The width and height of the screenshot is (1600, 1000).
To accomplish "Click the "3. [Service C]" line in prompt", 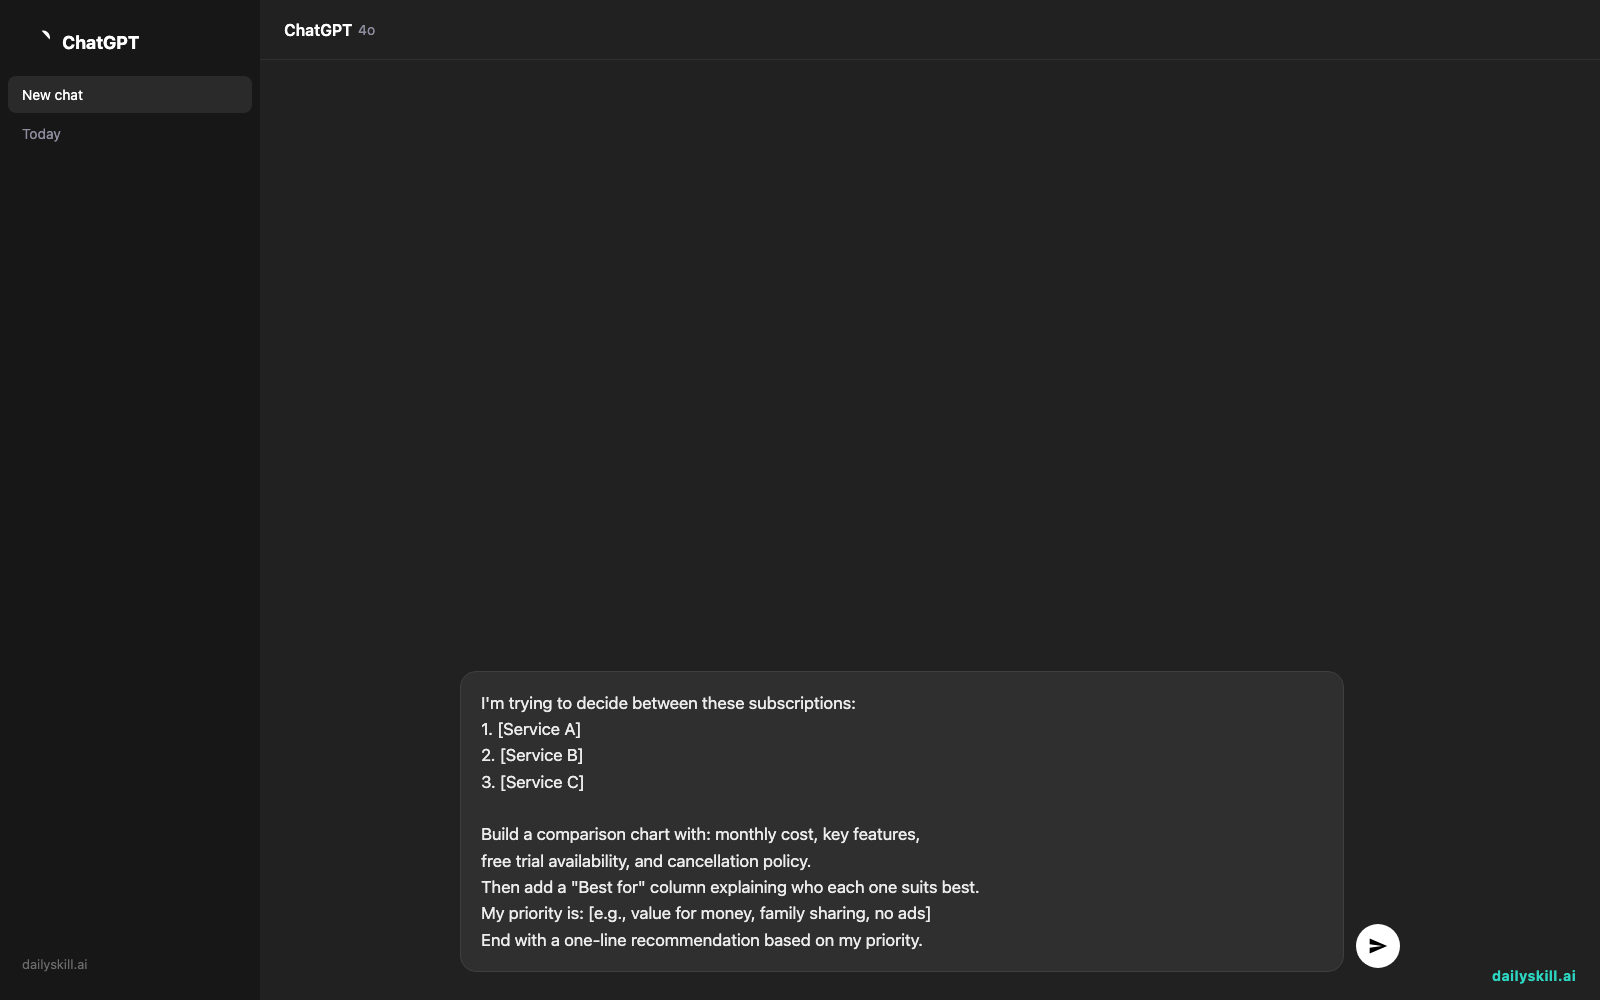I will click(532, 782).
